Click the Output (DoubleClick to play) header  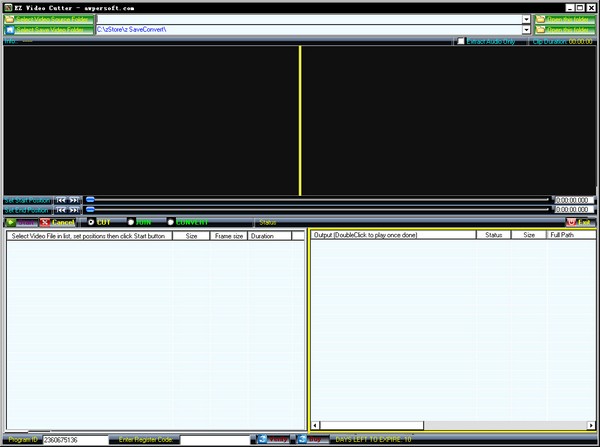(393, 235)
